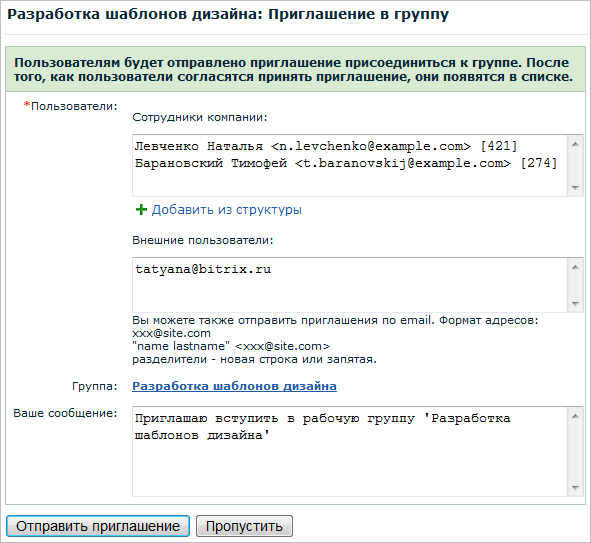
Task: Click down arrow of message box scrollbar
Action: click(x=575, y=488)
